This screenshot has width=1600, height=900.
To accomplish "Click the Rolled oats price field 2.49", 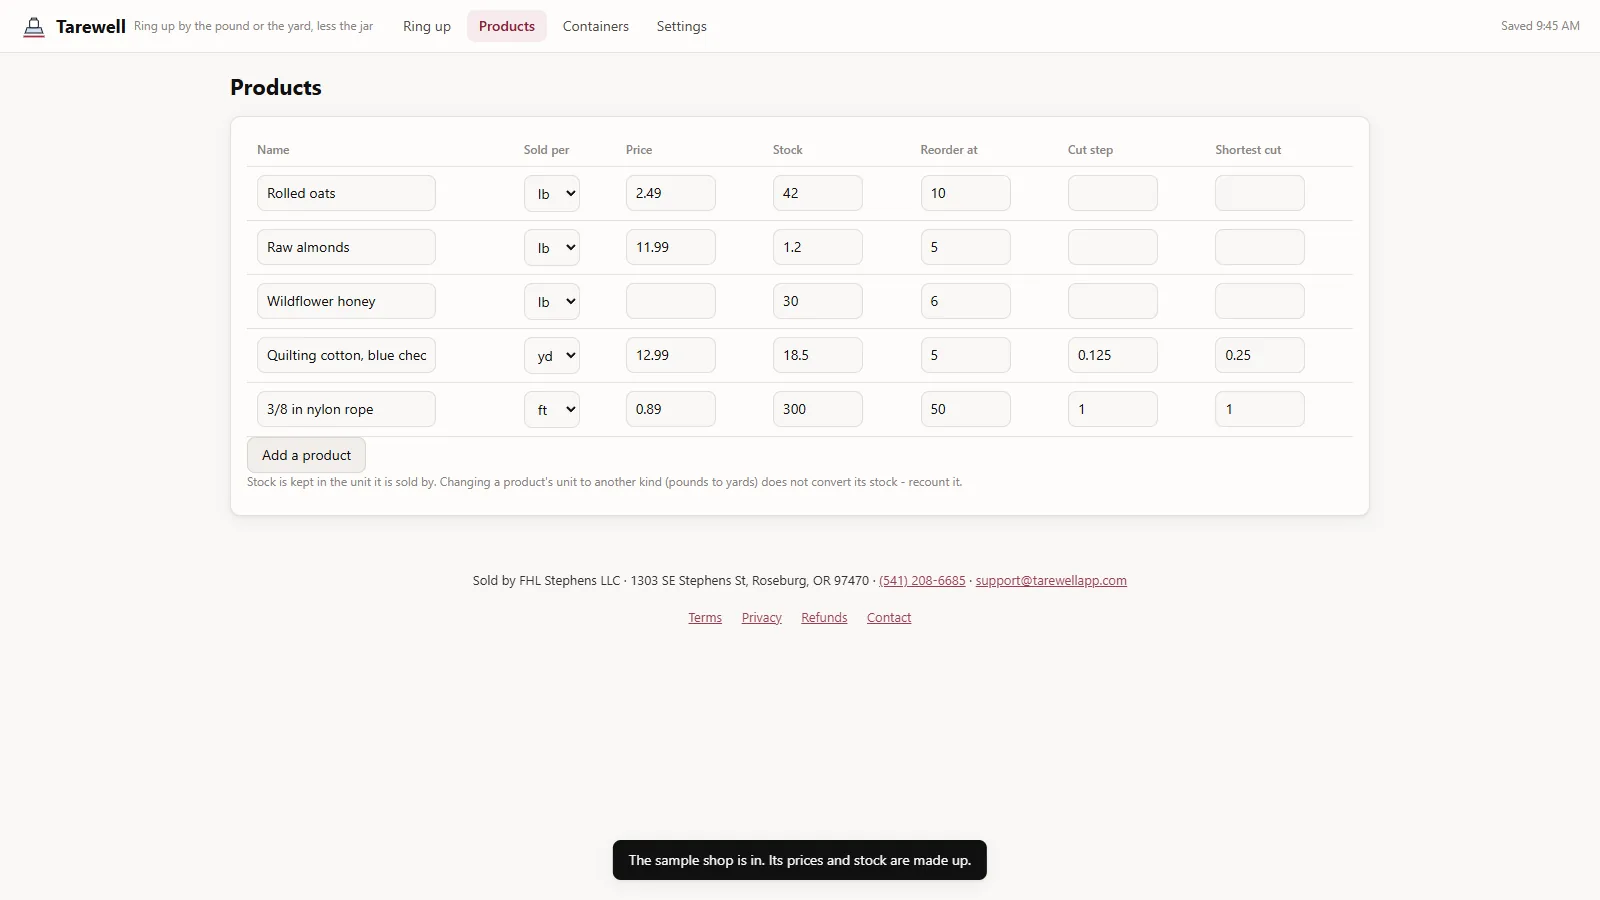I will [x=671, y=193].
